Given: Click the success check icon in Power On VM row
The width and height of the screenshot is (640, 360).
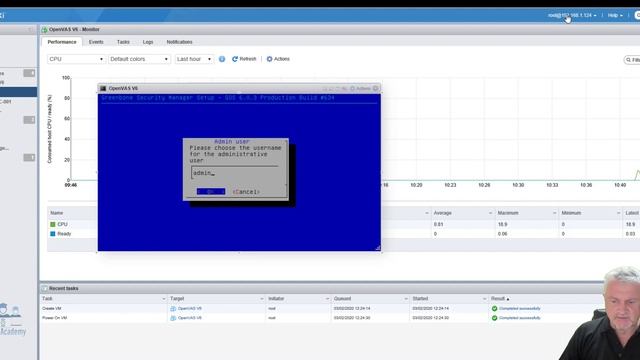Looking at the screenshot, I should [x=494, y=318].
